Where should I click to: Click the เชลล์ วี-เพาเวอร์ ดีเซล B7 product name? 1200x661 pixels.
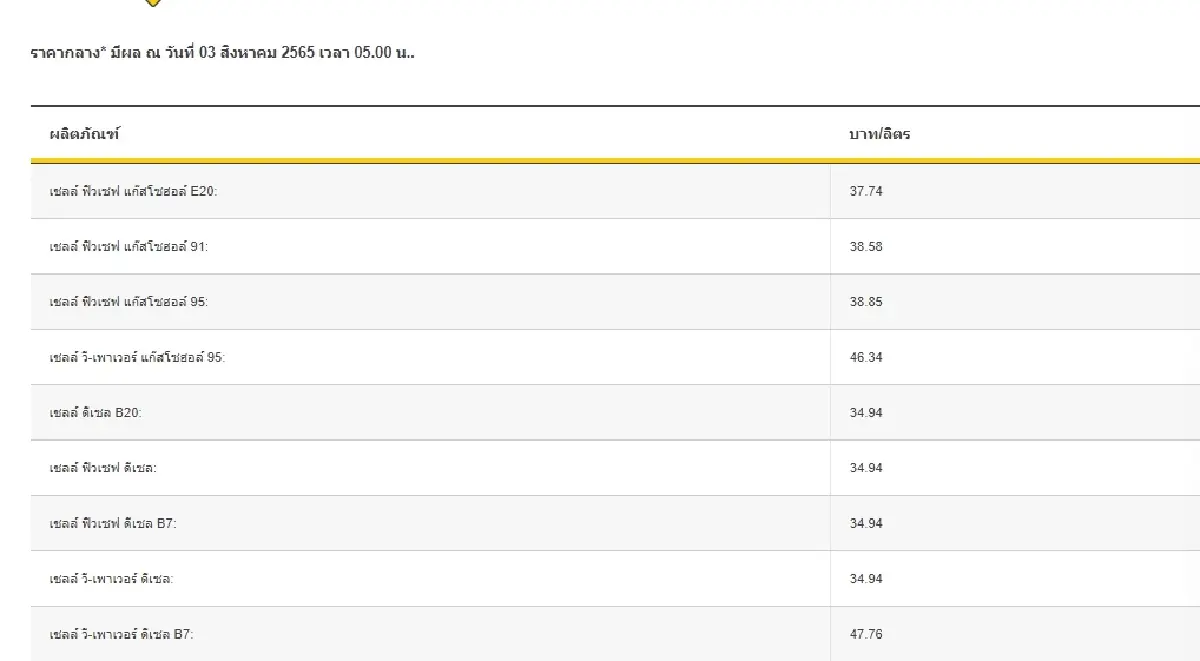[x=122, y=634]
